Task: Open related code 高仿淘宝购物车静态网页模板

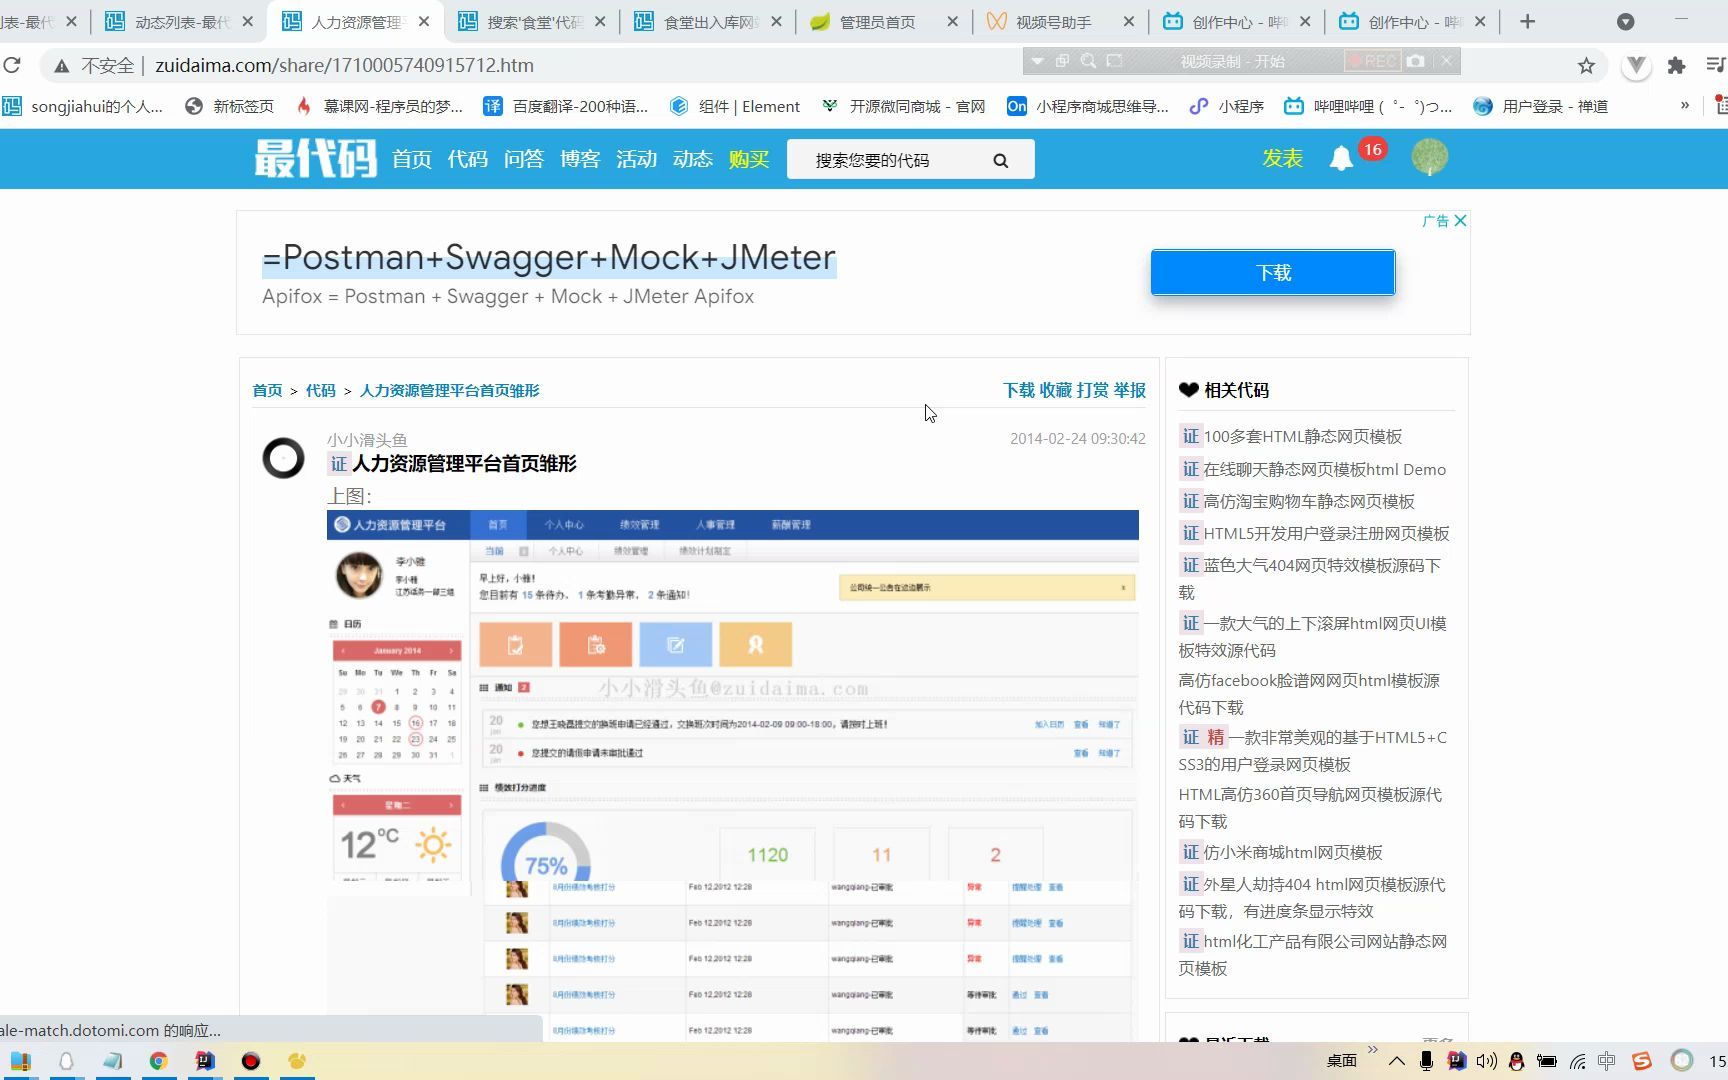Action: [x=1309, y=501]
